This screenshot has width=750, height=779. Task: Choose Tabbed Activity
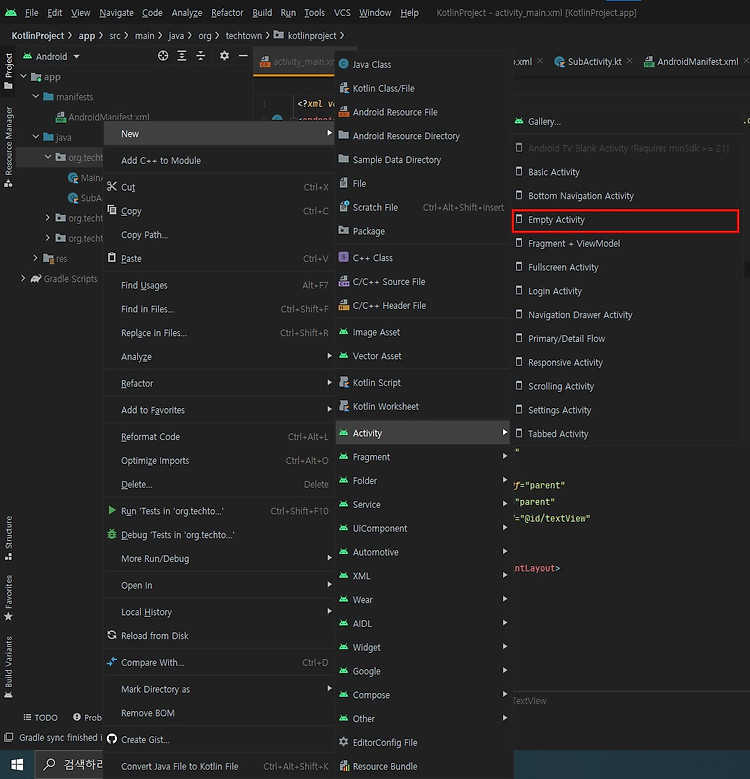627,434
